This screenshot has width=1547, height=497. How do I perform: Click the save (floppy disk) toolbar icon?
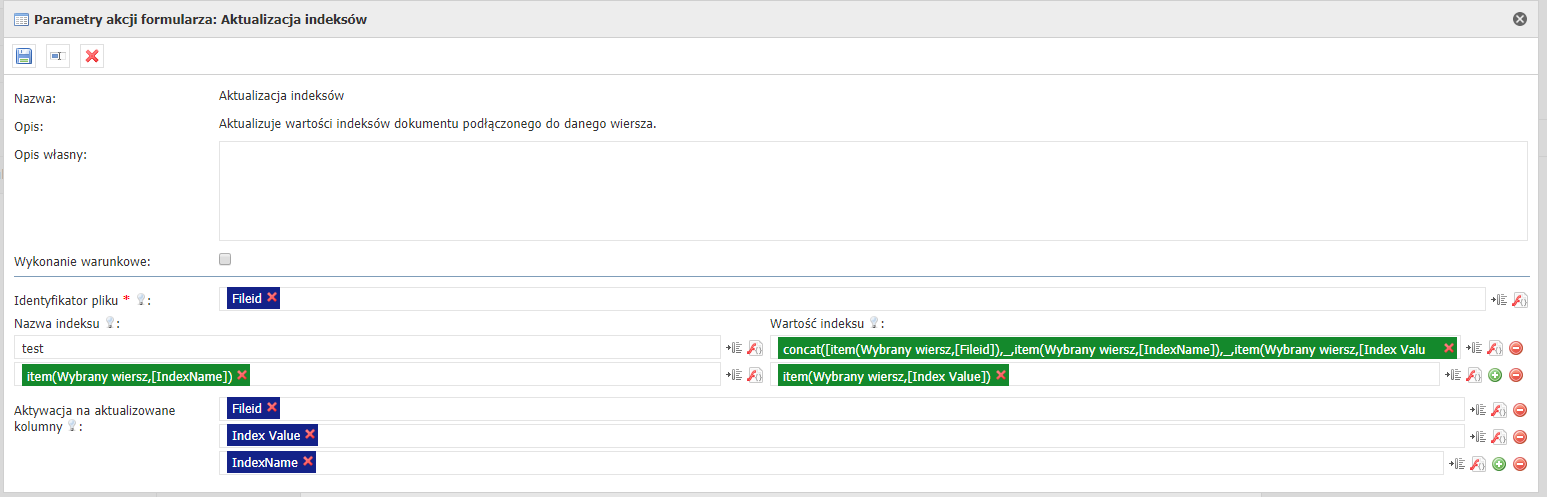coord(24,56)
